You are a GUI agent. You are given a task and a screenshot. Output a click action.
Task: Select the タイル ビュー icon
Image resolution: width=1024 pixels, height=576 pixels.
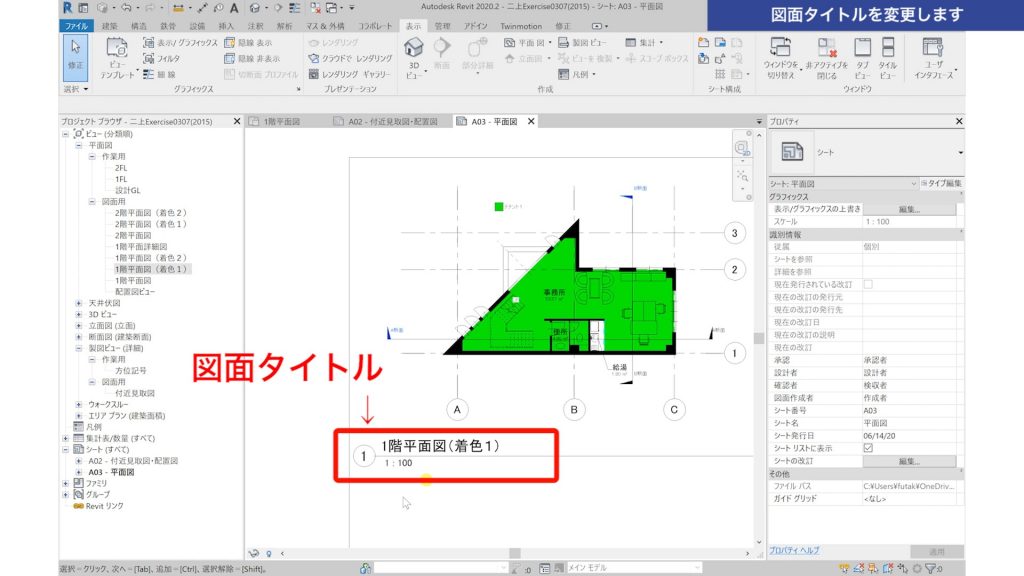tap(888, 50)
